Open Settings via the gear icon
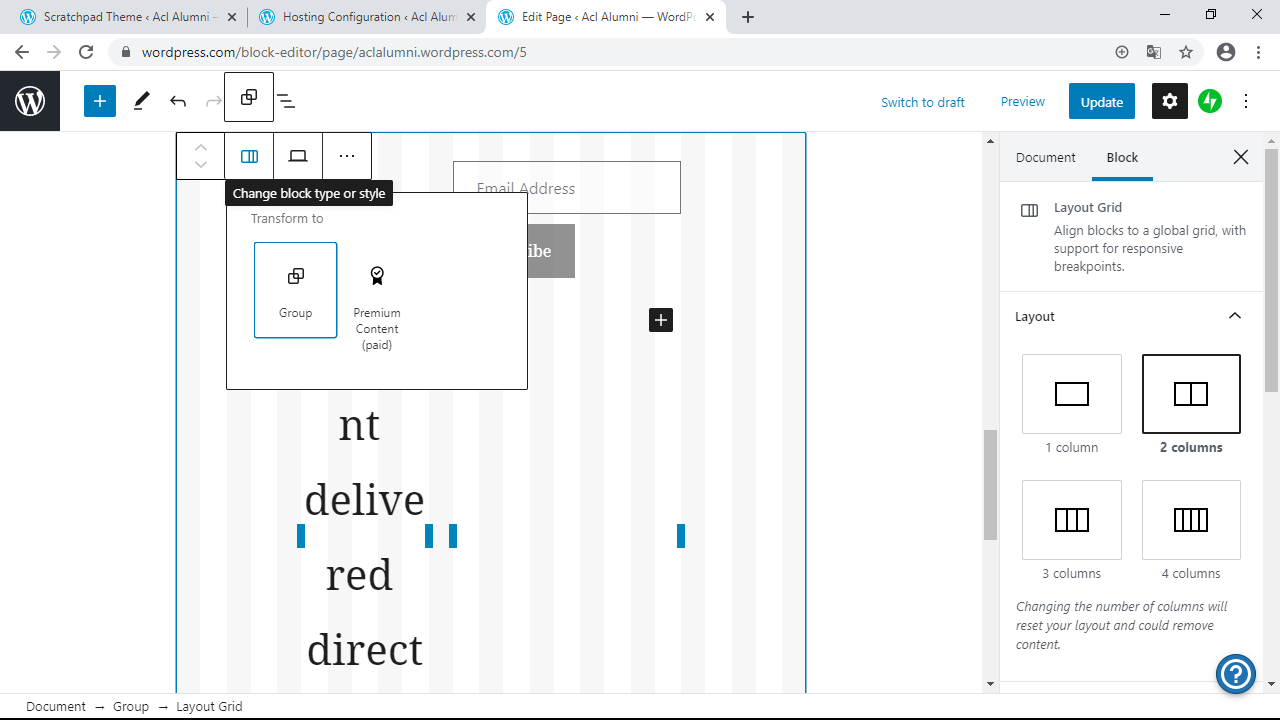This screenshot has width=1280, height=720. [1170, 101]
